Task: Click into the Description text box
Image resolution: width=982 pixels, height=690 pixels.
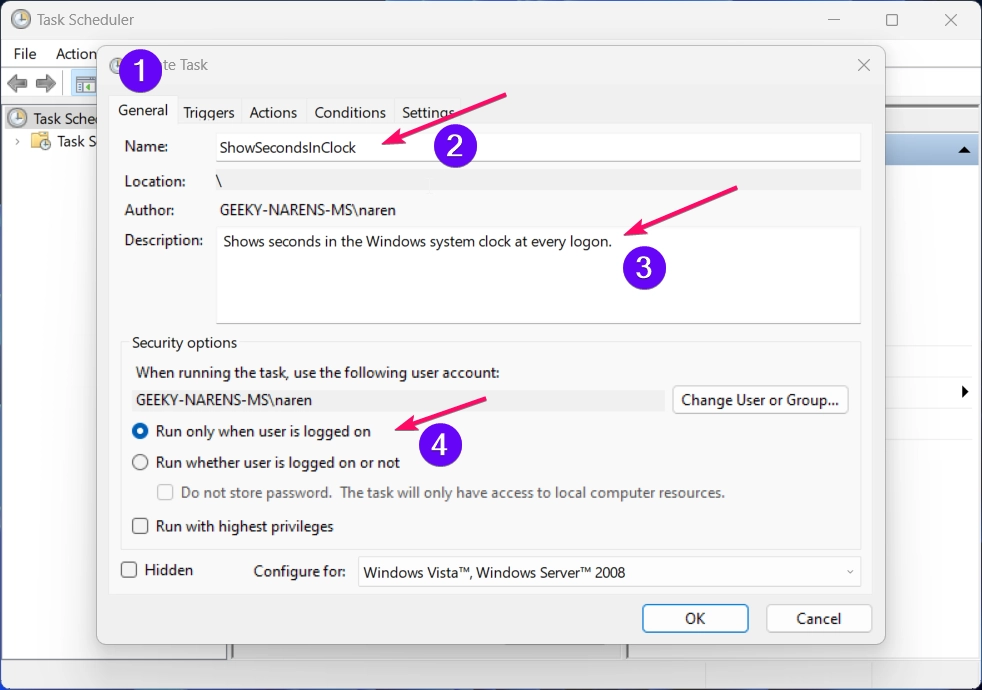Action: 538,275
